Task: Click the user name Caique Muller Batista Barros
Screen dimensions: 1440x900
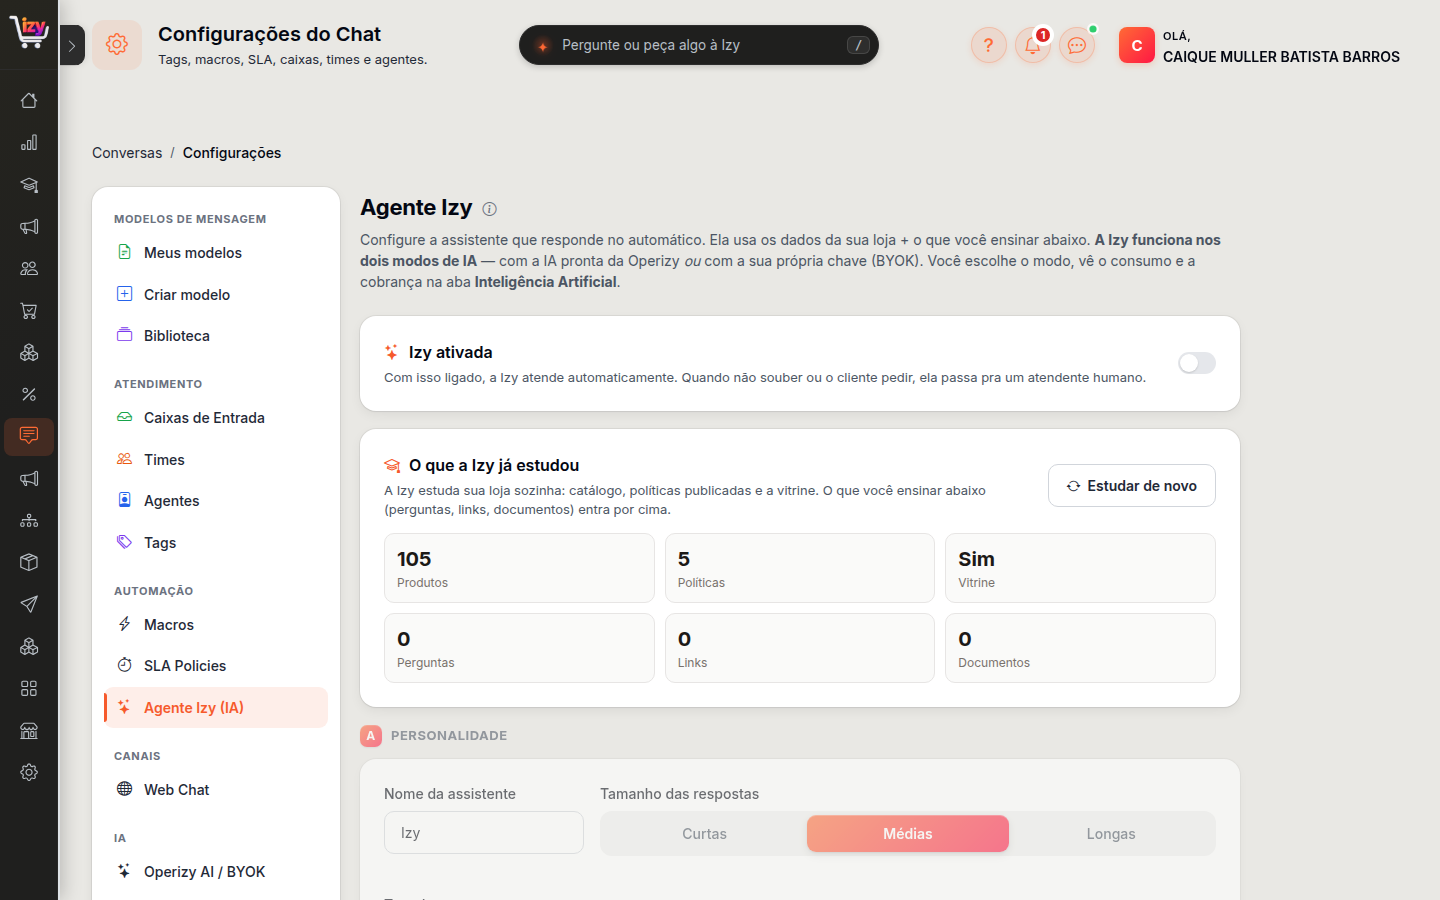Action: pyautogui.click(x=1281, y=57)
